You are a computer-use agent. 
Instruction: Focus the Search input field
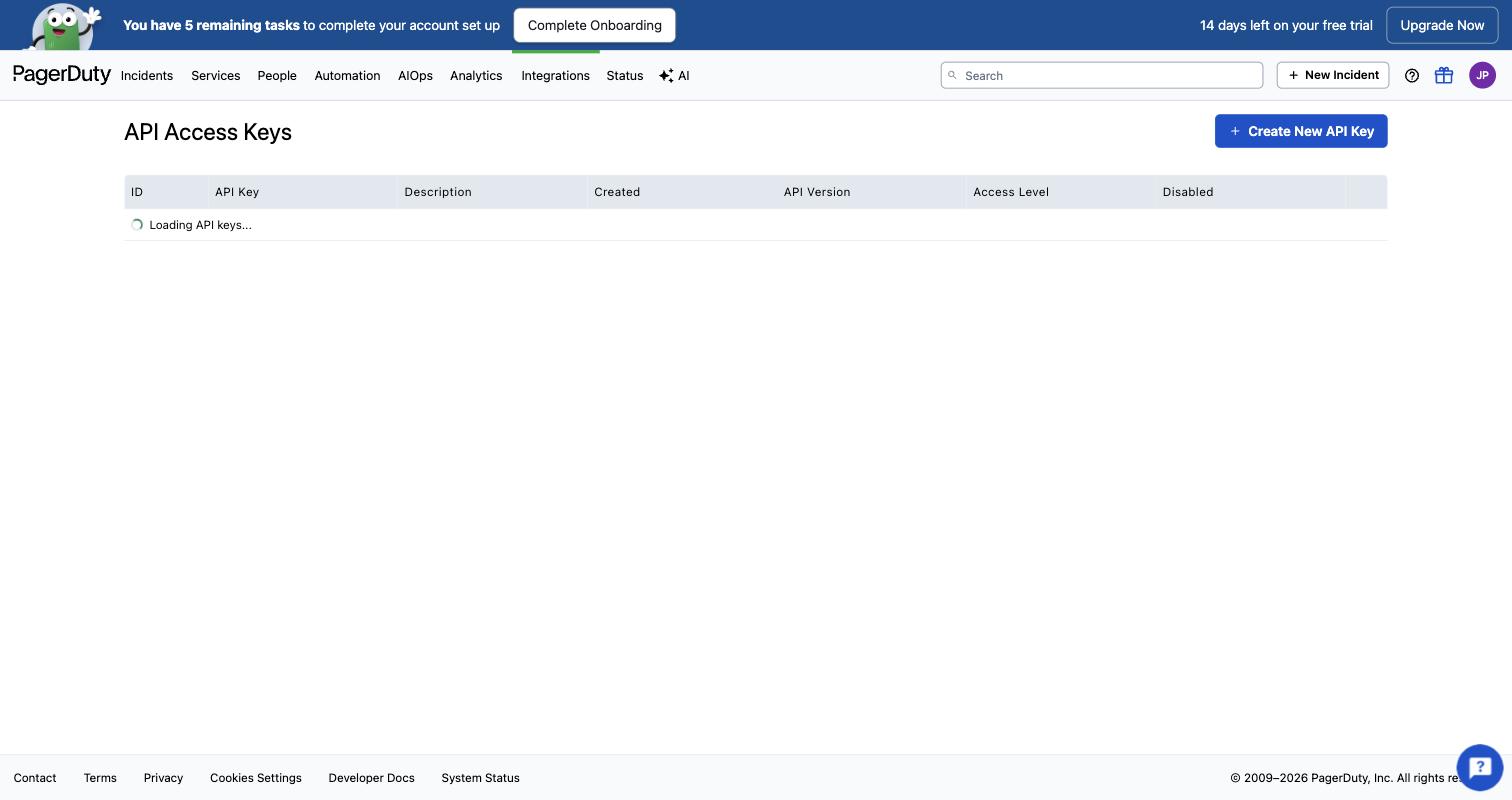tap(1102, 75)
